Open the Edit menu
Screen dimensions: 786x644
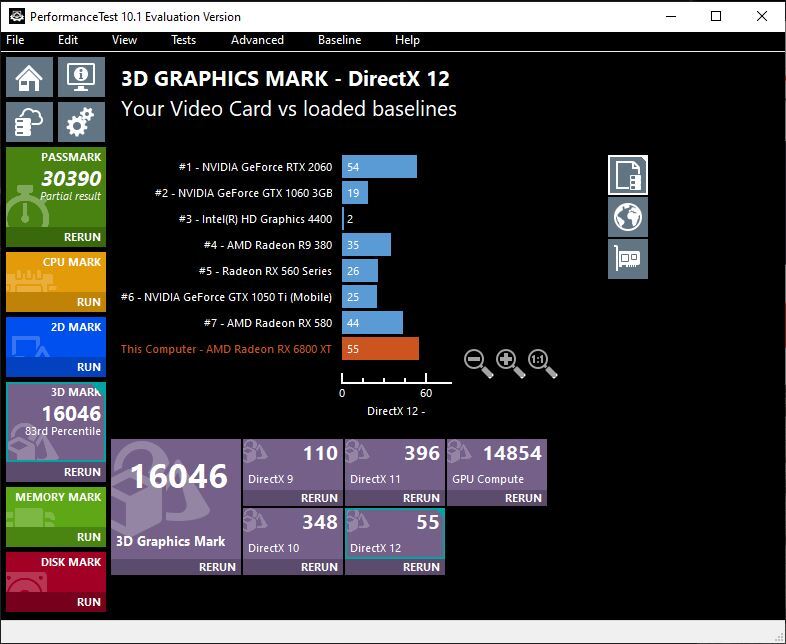coord(68,40)
